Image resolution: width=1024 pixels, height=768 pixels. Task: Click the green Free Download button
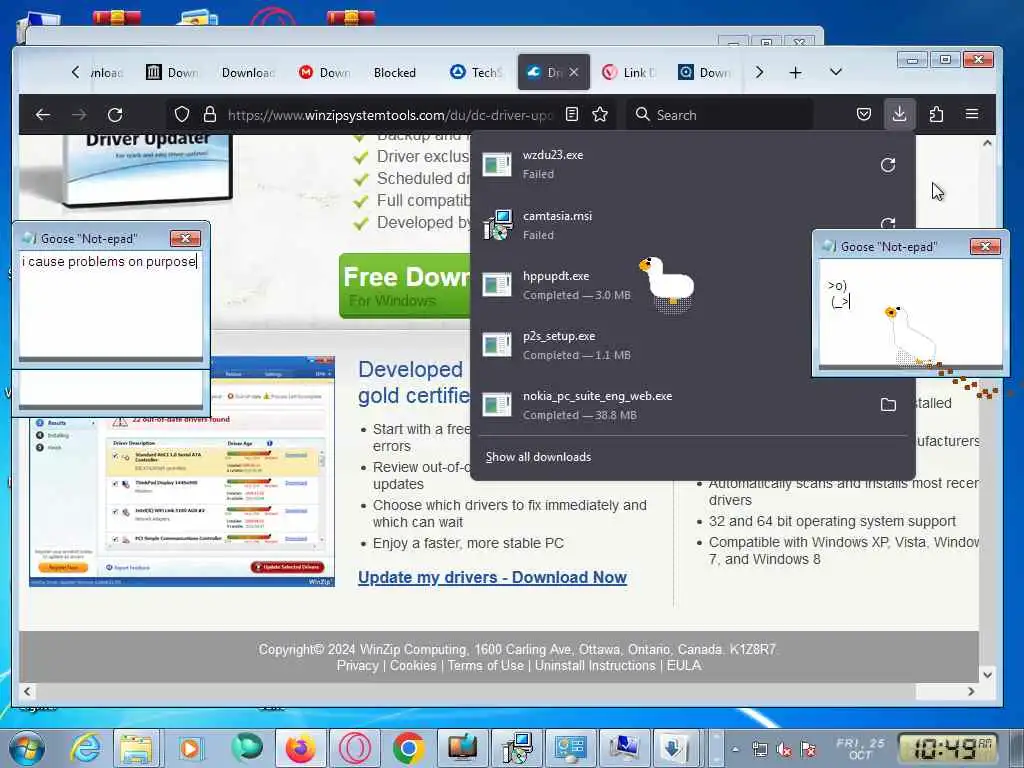(405, 286)
